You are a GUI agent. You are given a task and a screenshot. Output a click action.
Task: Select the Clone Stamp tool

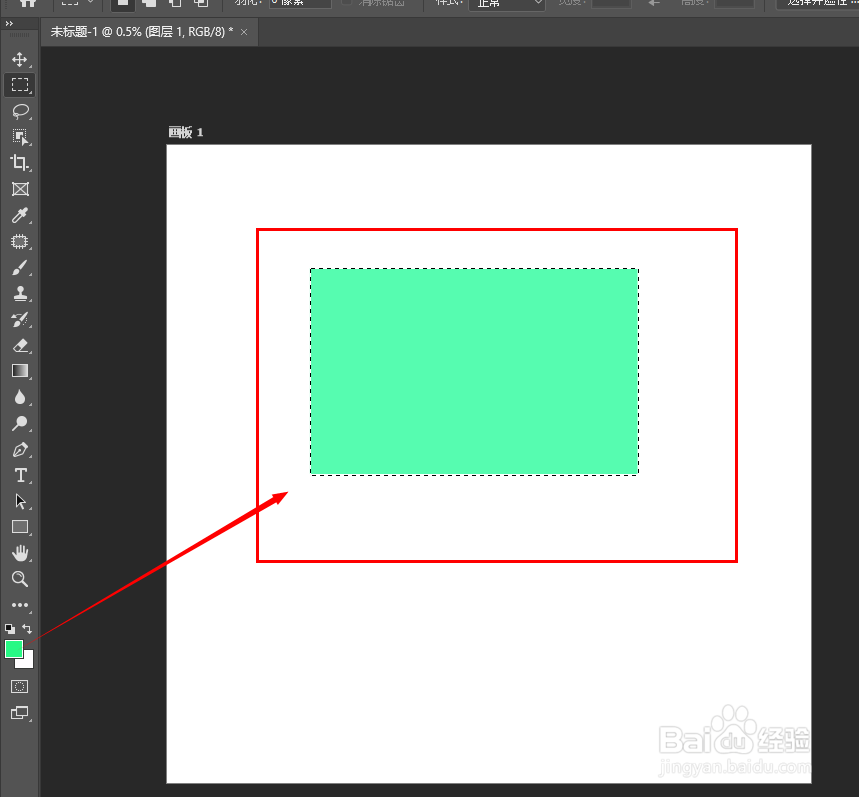click(20, 294)
